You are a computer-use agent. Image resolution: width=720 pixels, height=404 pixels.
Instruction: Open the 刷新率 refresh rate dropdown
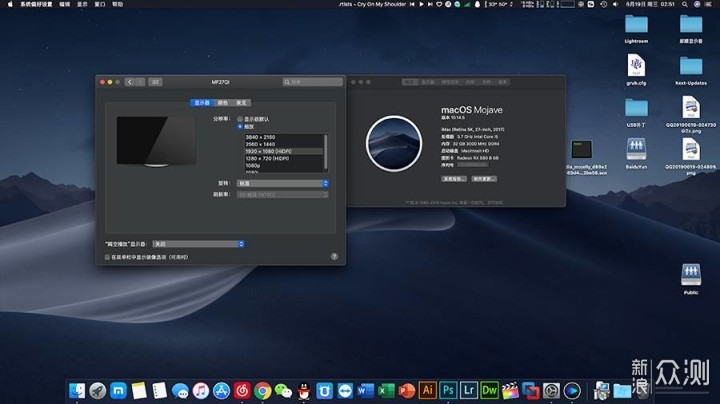(283, 195)
